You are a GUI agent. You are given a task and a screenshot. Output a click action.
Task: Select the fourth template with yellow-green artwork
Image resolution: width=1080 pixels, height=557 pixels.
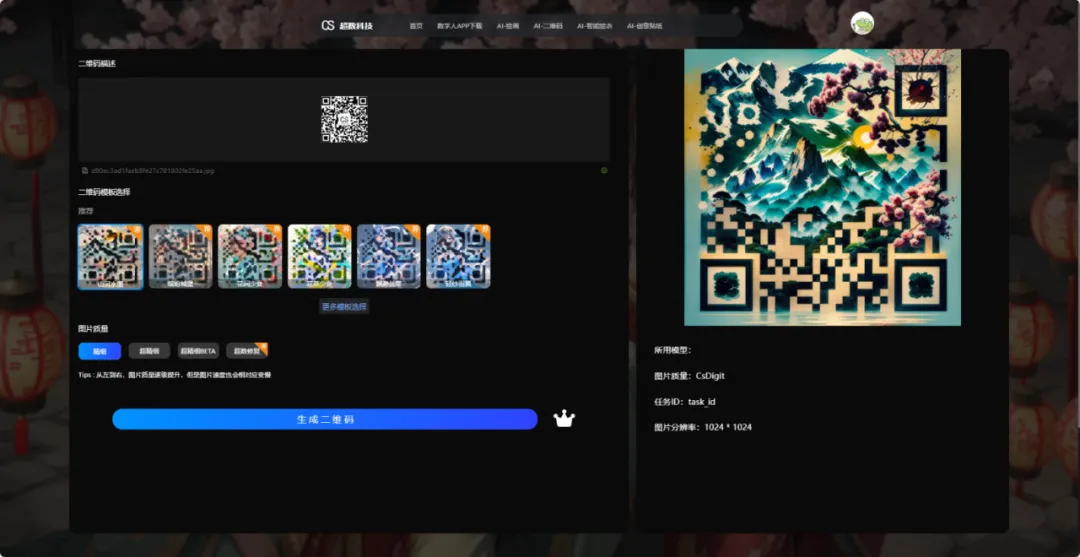pyautogui.click(x=320, y=256)
